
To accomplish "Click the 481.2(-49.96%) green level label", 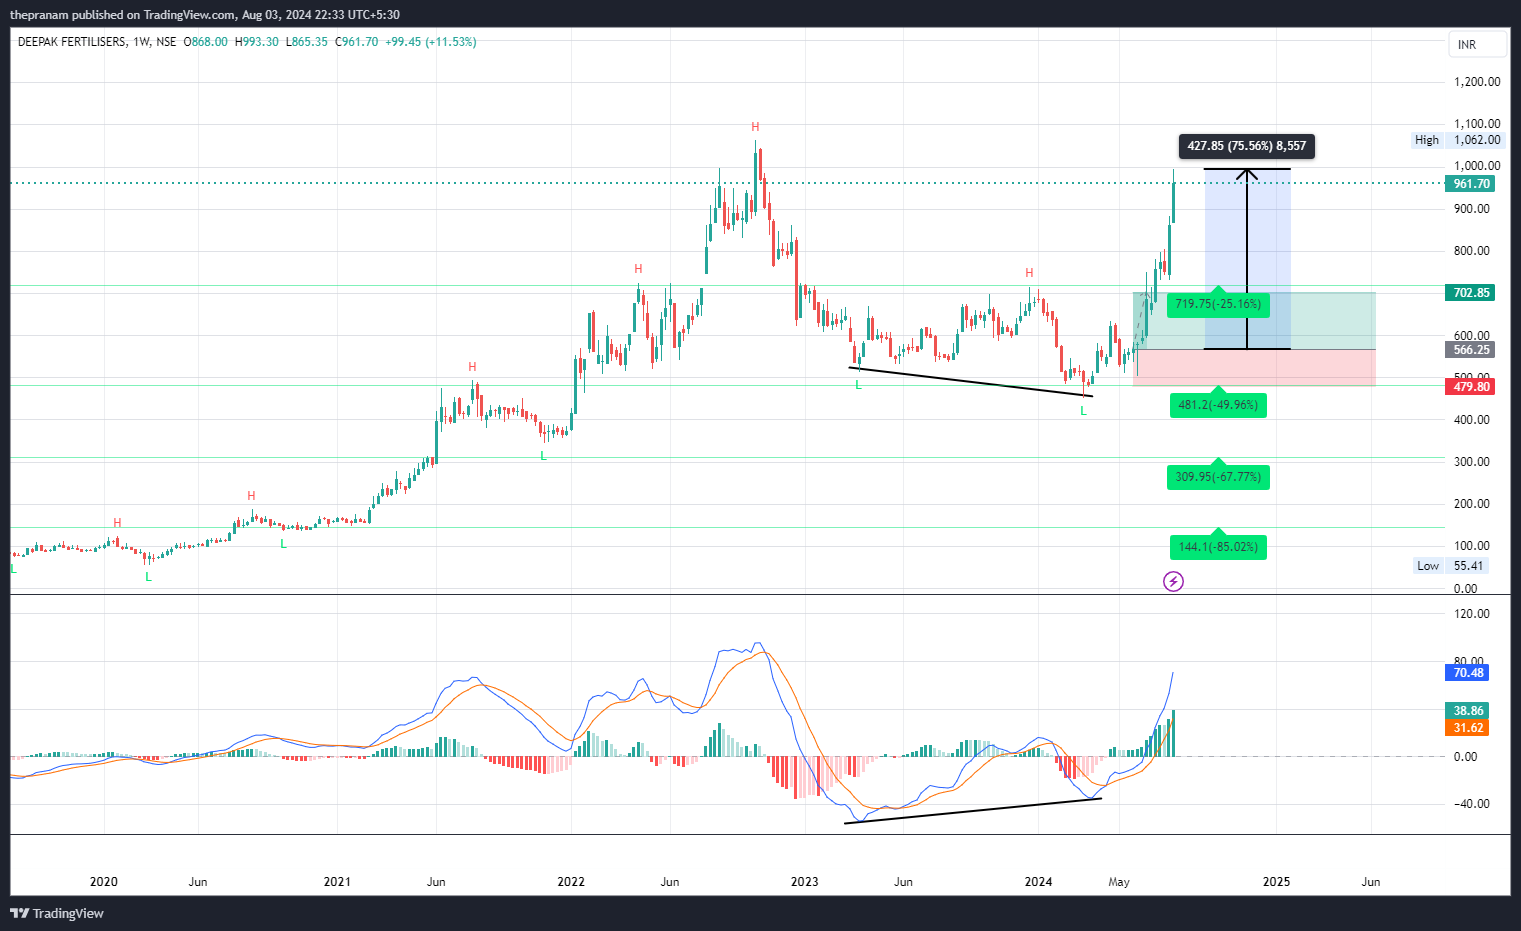I will [1218, 405].
